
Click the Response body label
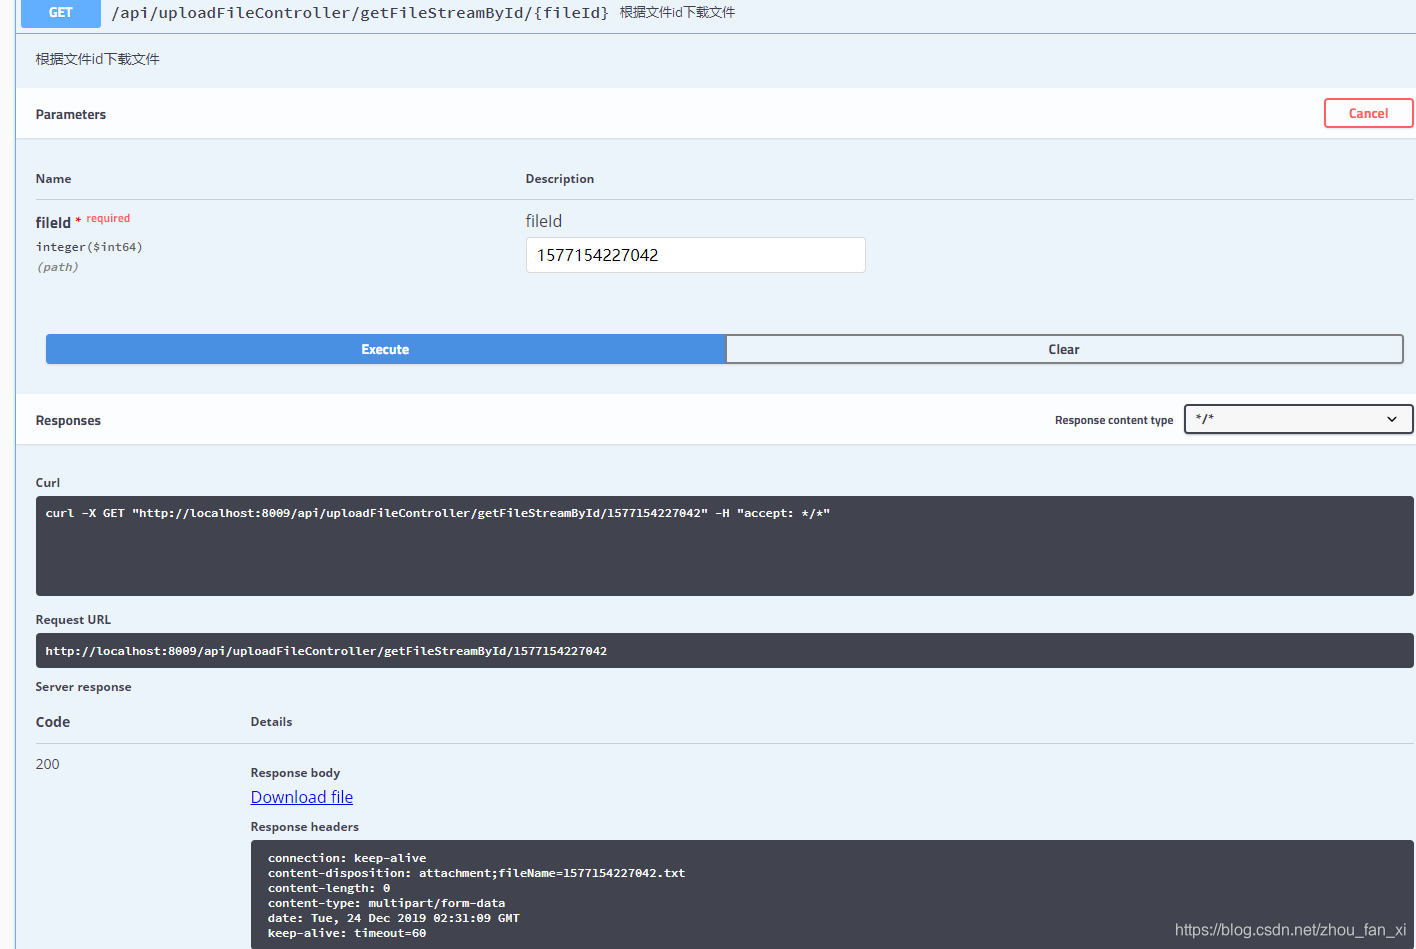pyautogui.click(x=295, y=772)
